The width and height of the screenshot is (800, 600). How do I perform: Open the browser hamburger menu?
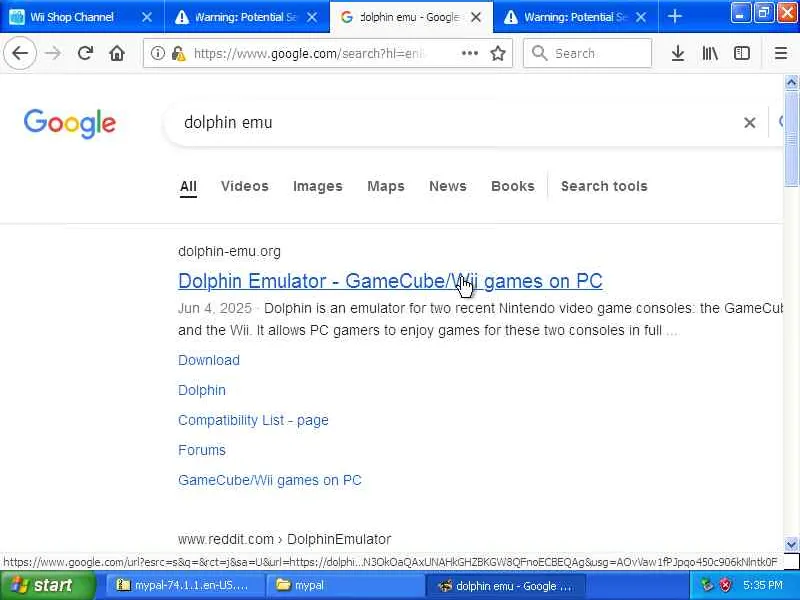click(x=781, y=53)
